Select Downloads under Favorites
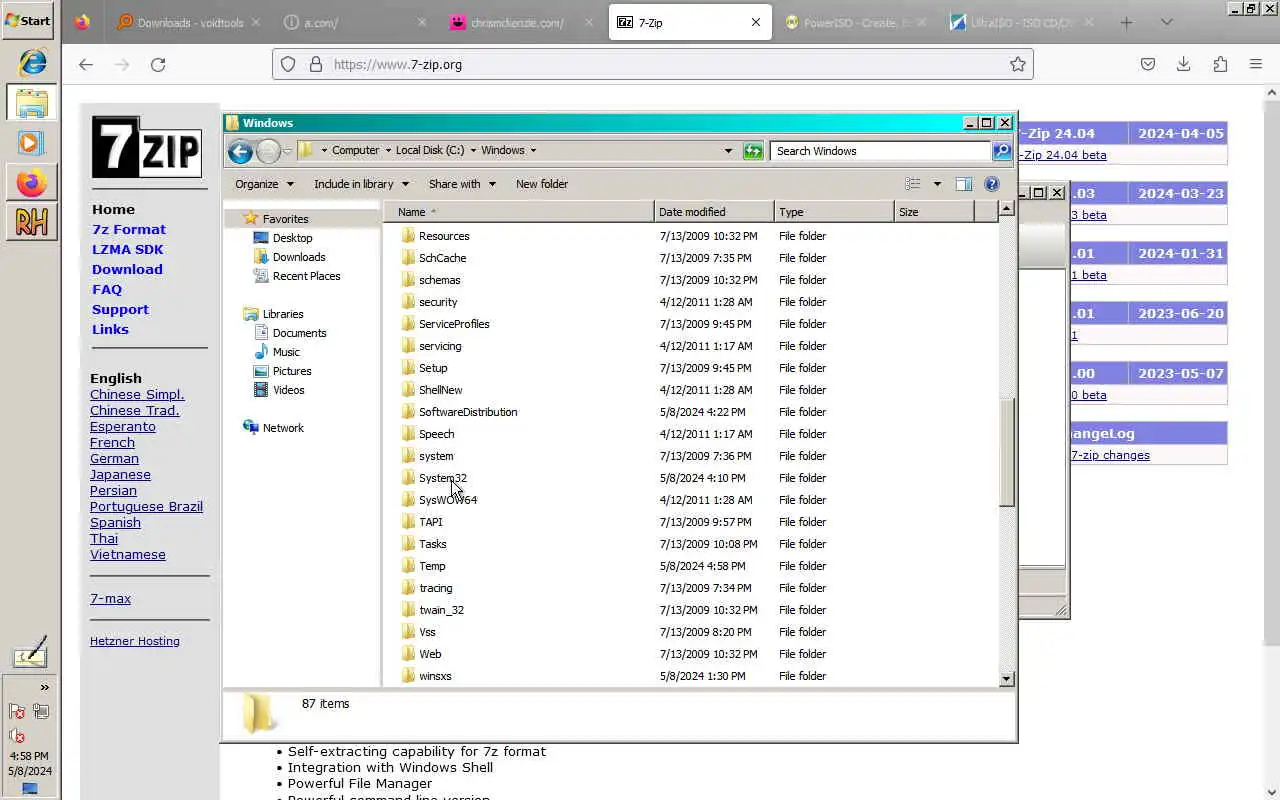 [299, 257]
